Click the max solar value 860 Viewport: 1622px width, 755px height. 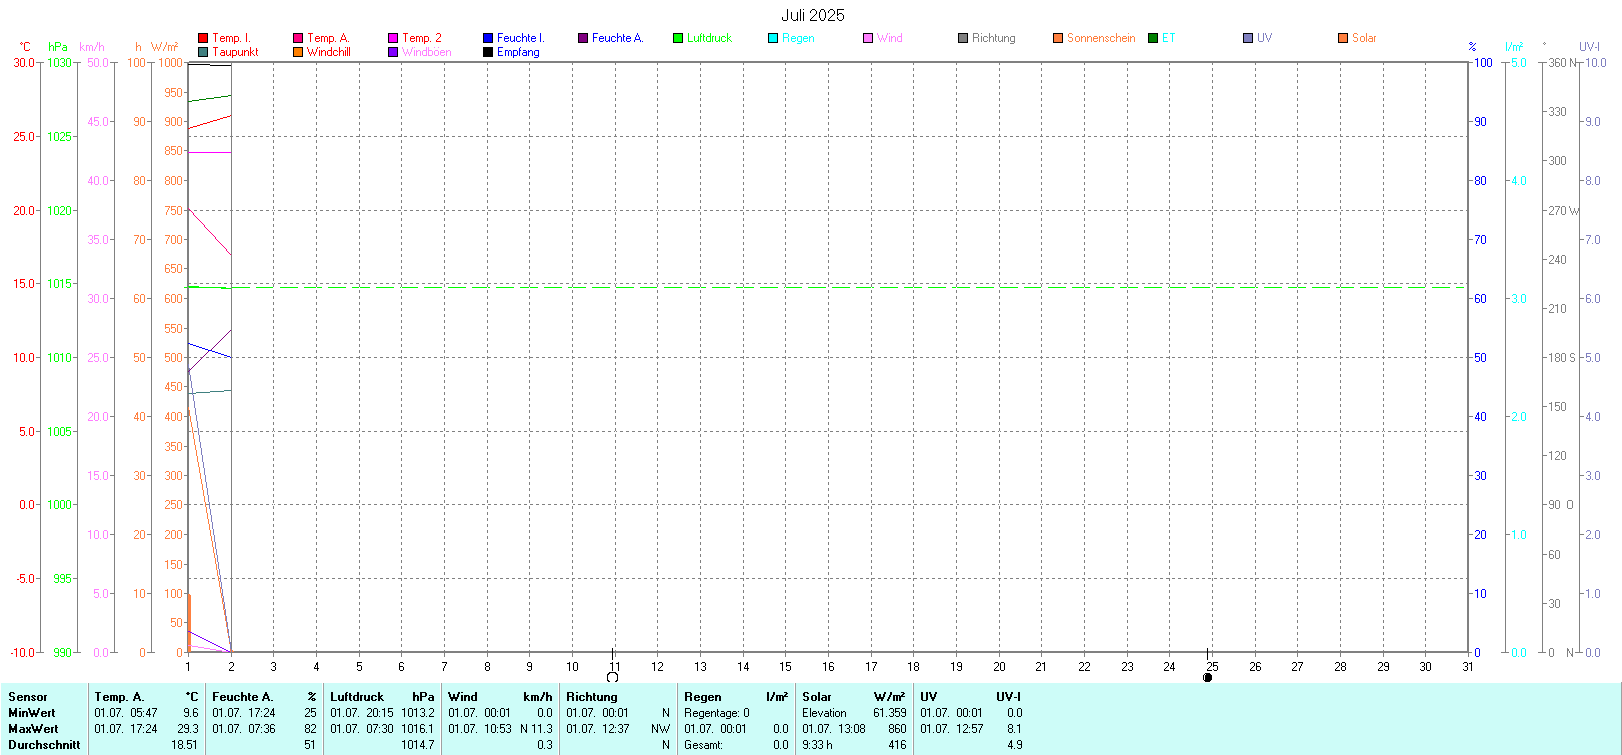(897, 729)
